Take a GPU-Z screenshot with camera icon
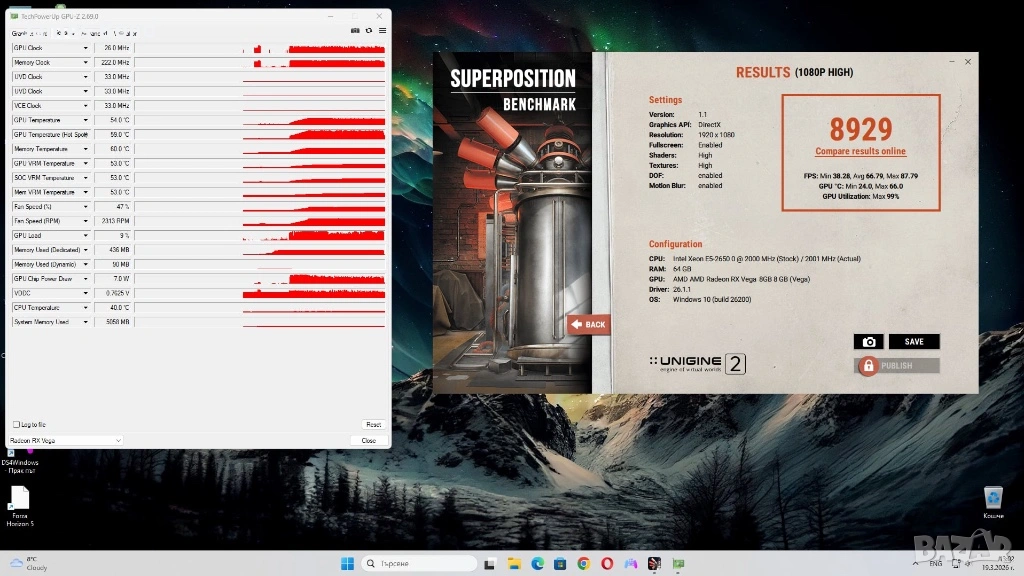1024x576 pixels. tap(355, 31)
